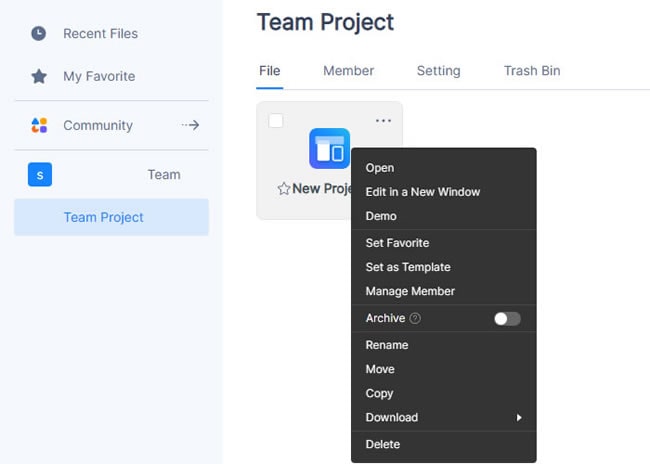Choose Open from context menu
This screenshot has height=464, width=650.
pos(444,168)
